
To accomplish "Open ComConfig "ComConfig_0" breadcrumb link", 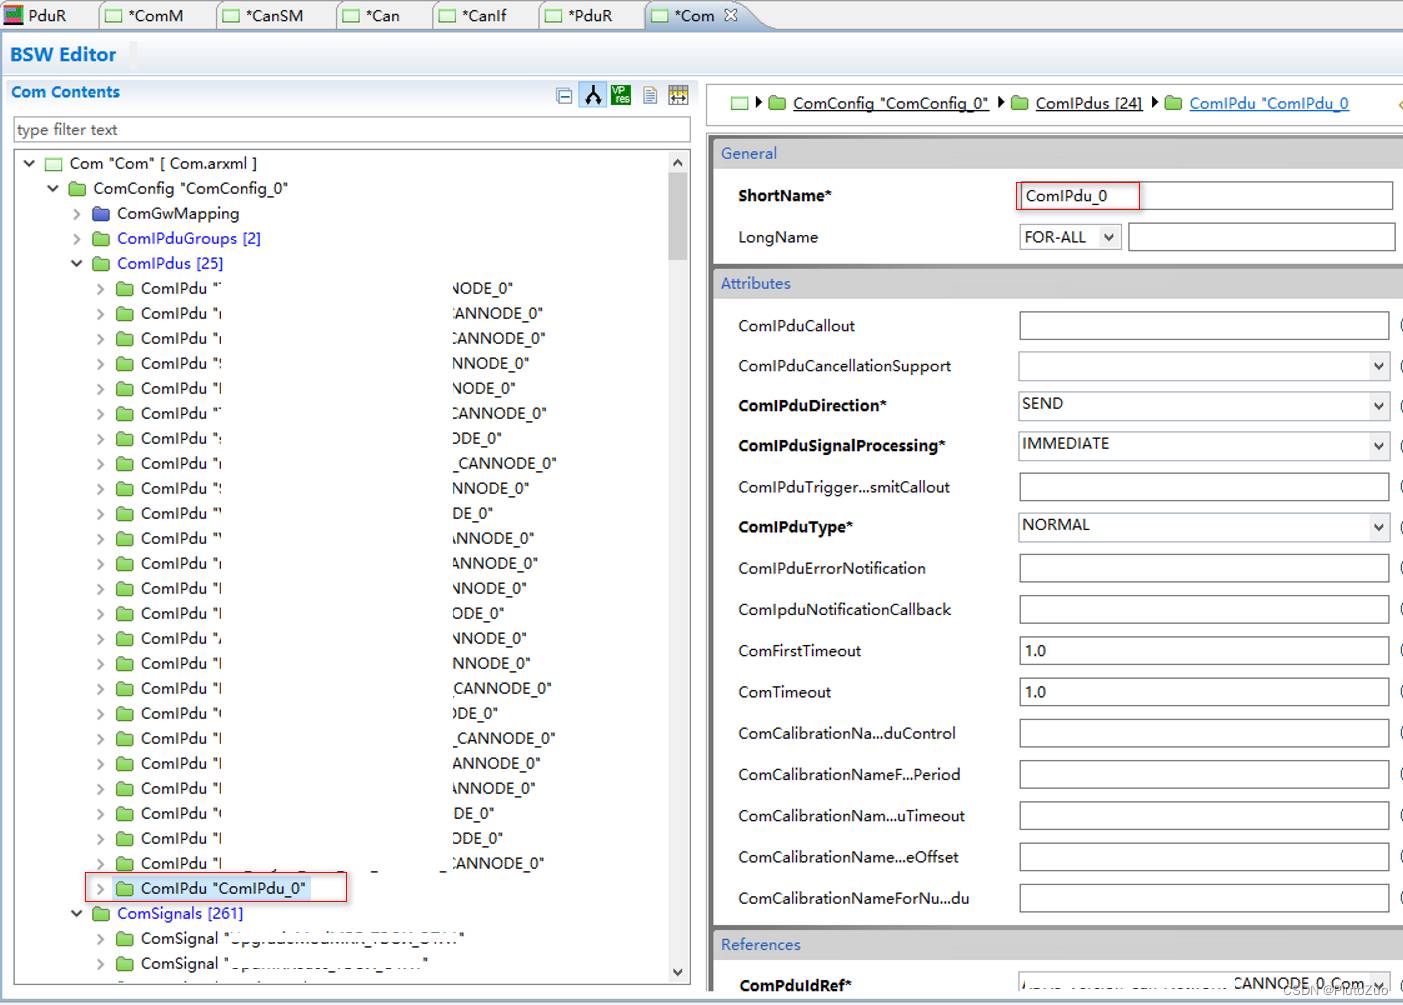I will point(890,103).
